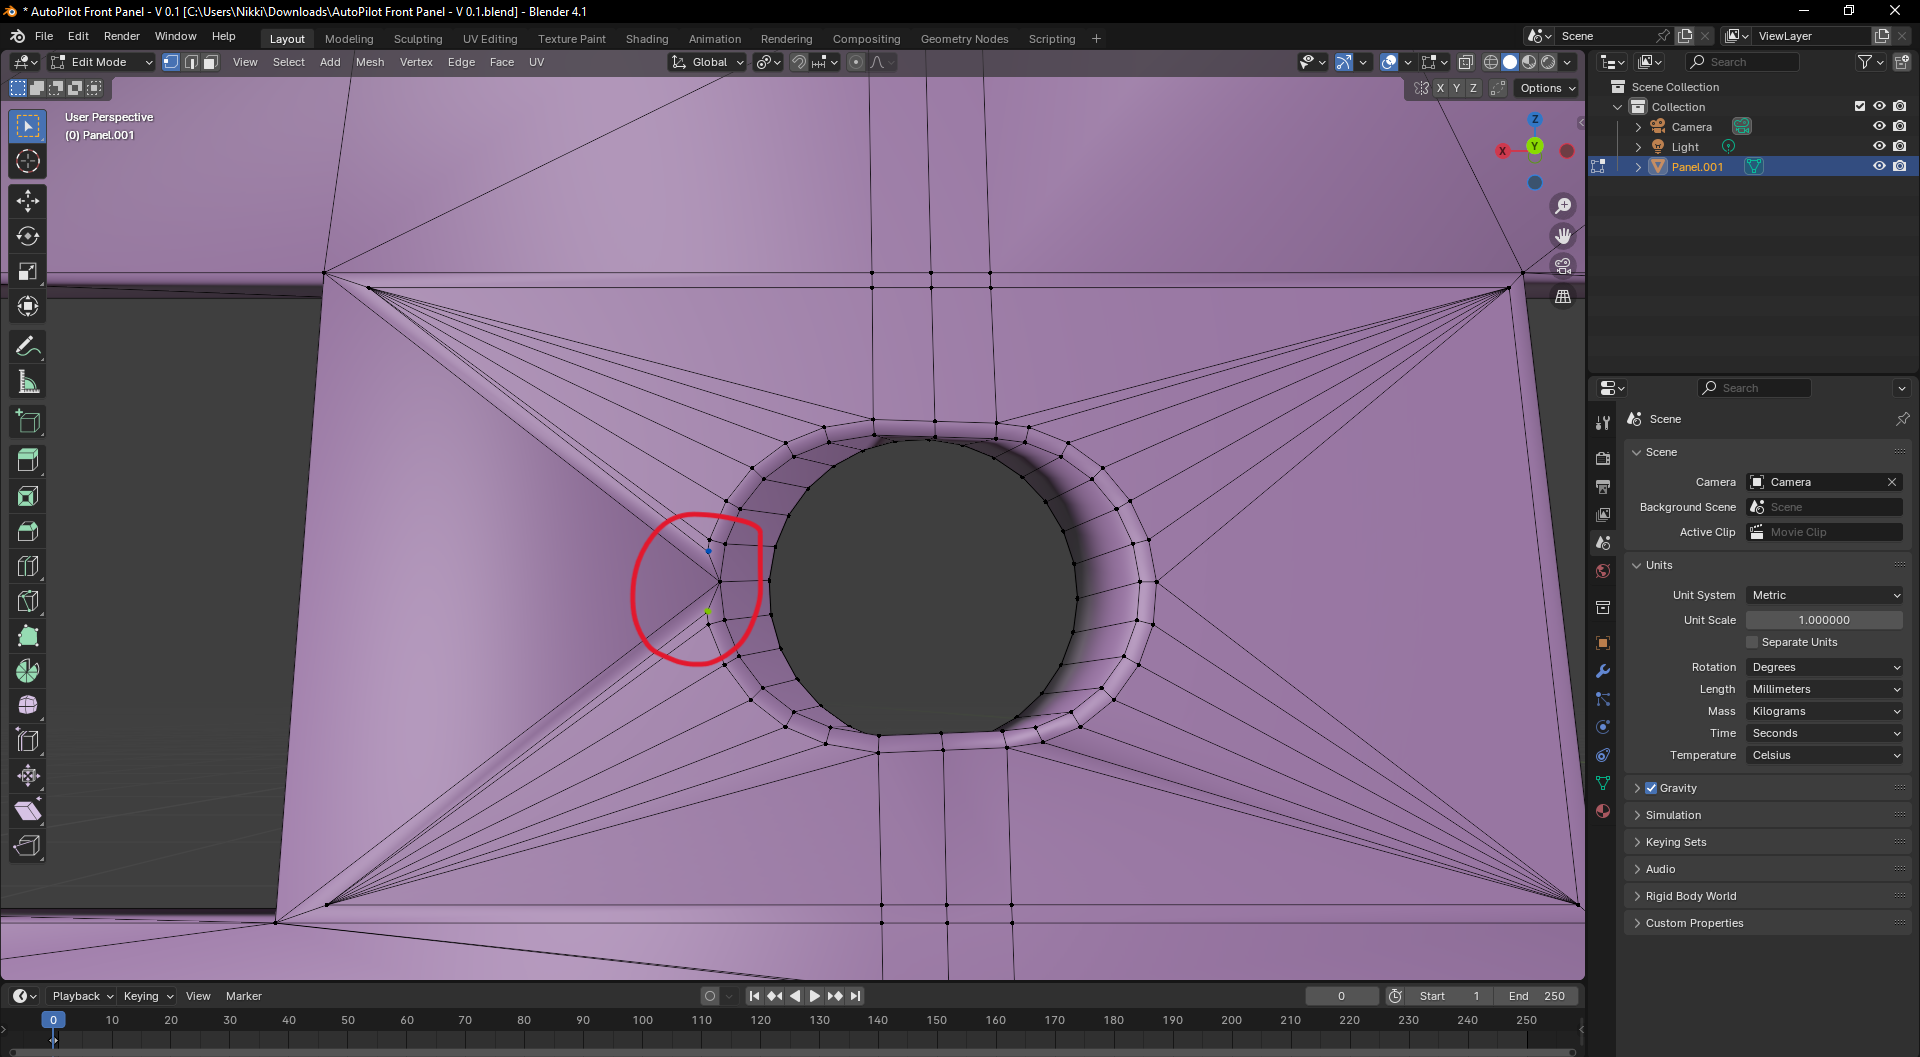
Task: Select the Move tool
Action: (x=28, y=201)
